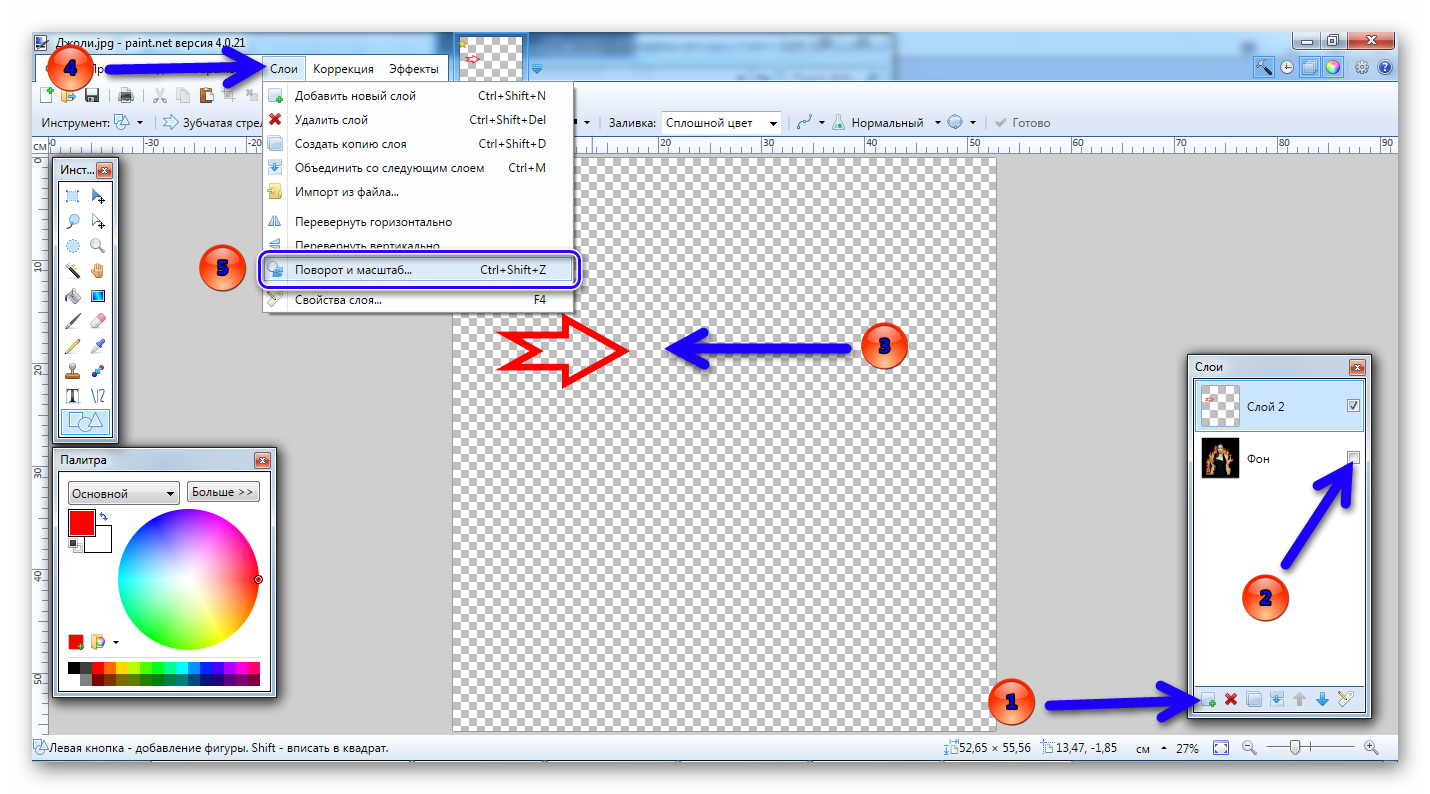1430x794 pixels.
Task: Click the Больше >> button in palette
Action: pyautogui.click(x=222, y=492)
